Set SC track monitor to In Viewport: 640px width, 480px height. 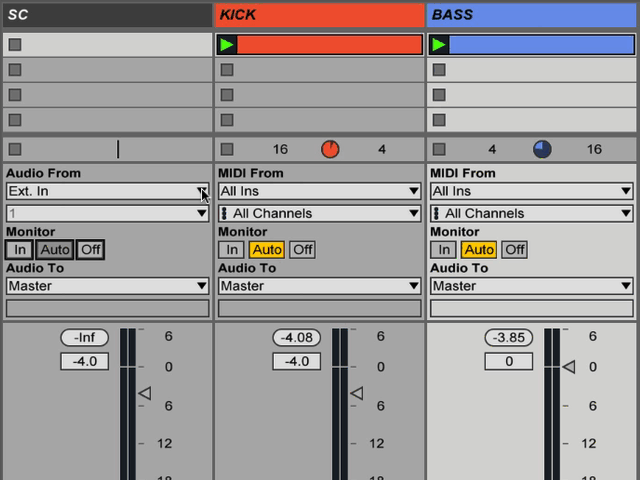point(19,249)
